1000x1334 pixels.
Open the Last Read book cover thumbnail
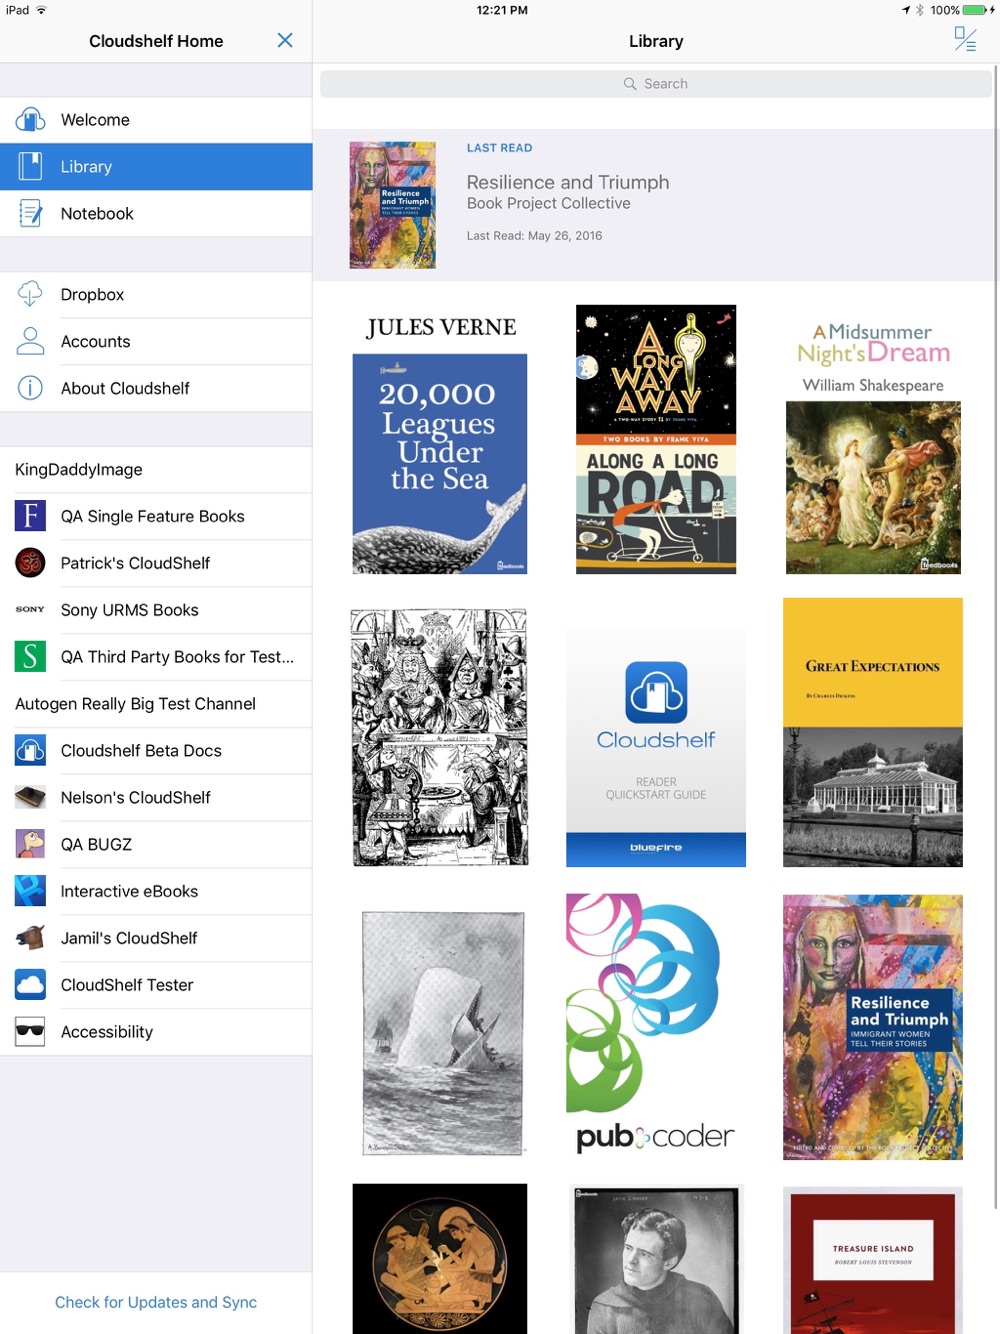392,205
